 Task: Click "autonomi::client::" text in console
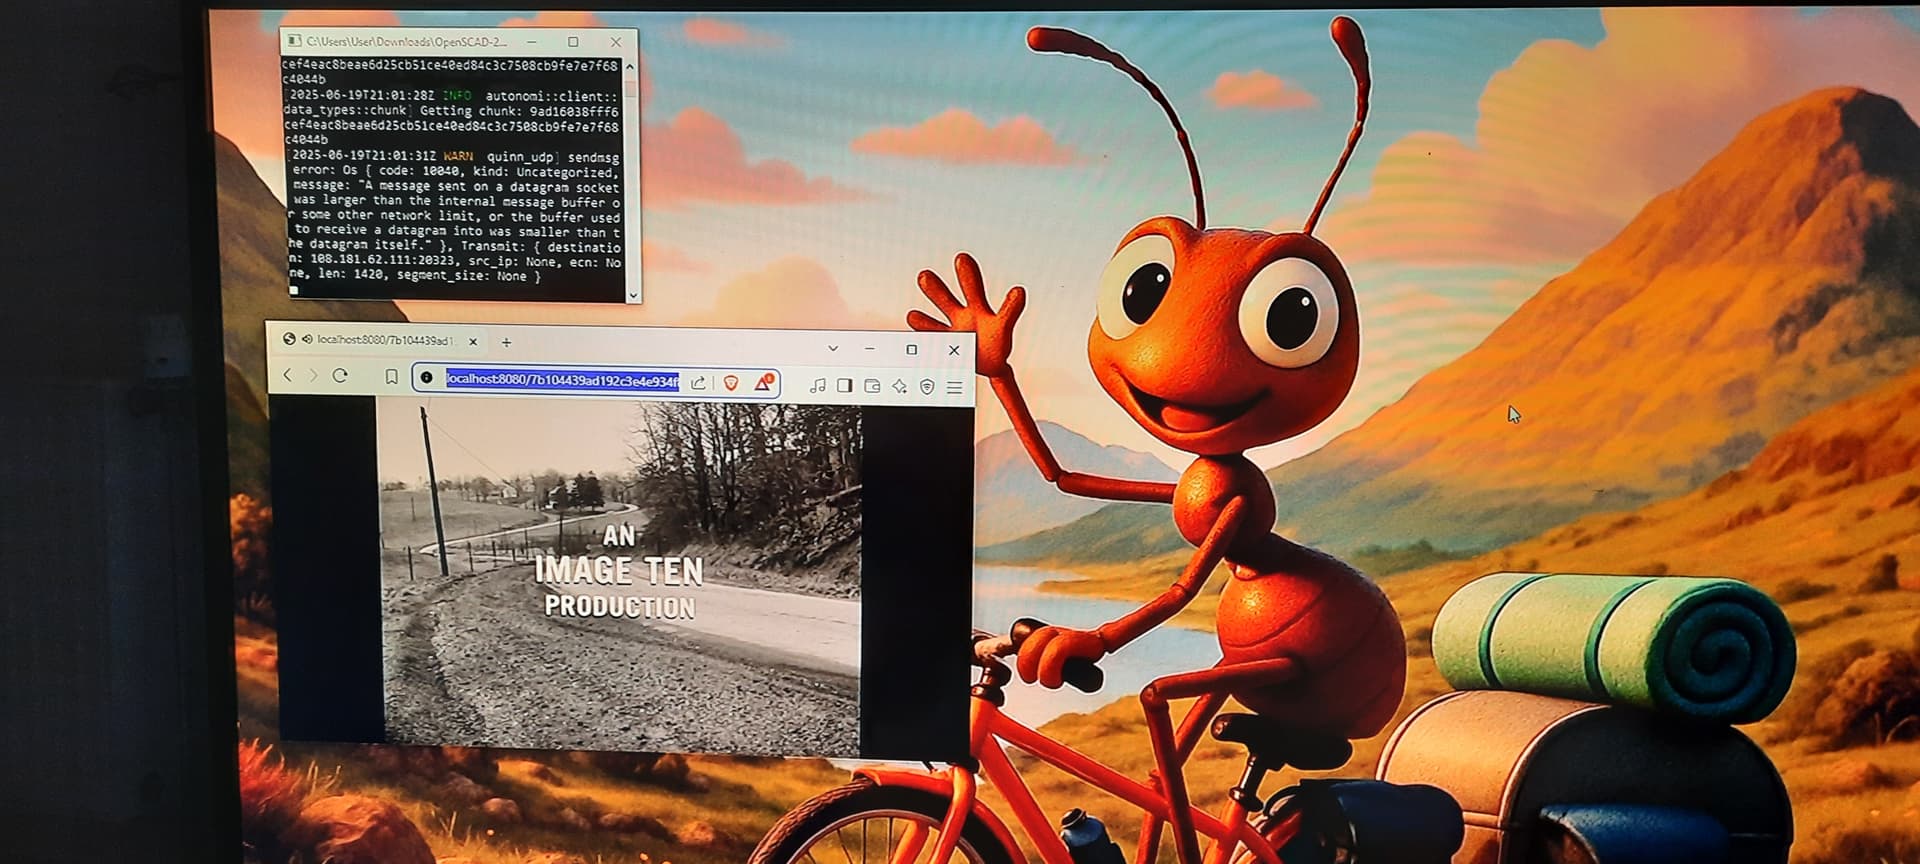552,97
